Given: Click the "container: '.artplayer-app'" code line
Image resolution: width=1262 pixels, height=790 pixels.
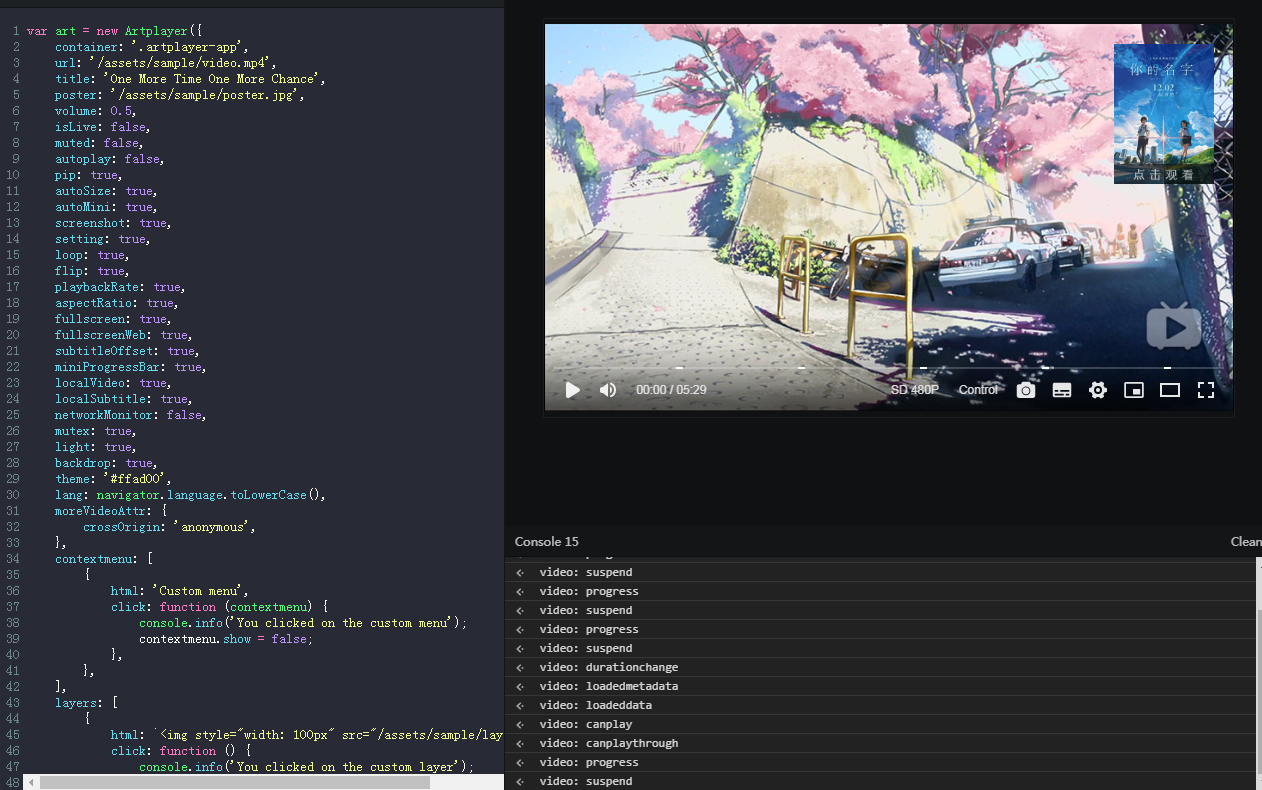Looking at the screenshot, I should click(x=151, y=47).
